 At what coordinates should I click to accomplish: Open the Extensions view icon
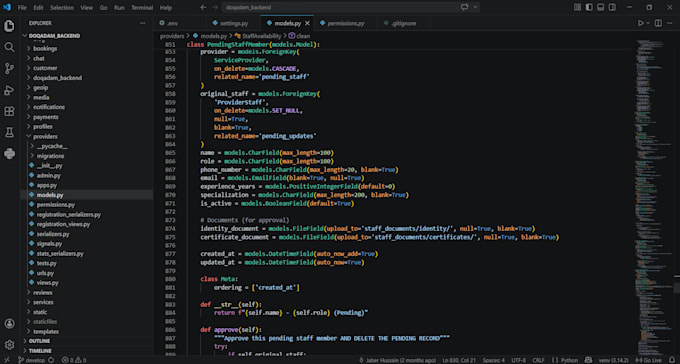click(9, 111)
